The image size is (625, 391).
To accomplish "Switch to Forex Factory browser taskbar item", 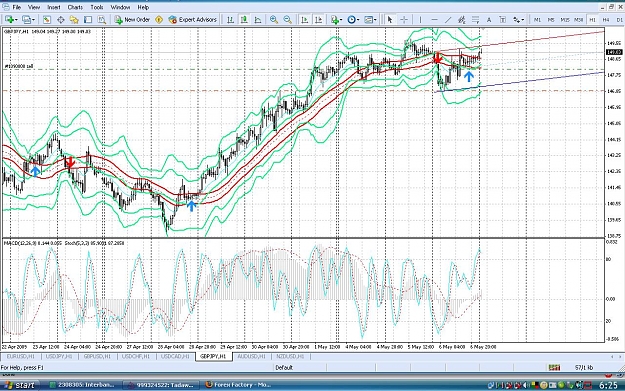I will (x=238, y=385).
